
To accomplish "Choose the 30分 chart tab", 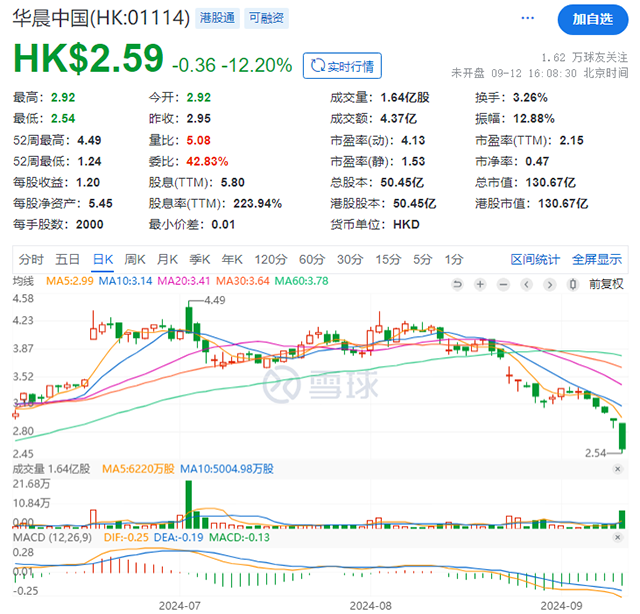I will click(x=350, y=260).
